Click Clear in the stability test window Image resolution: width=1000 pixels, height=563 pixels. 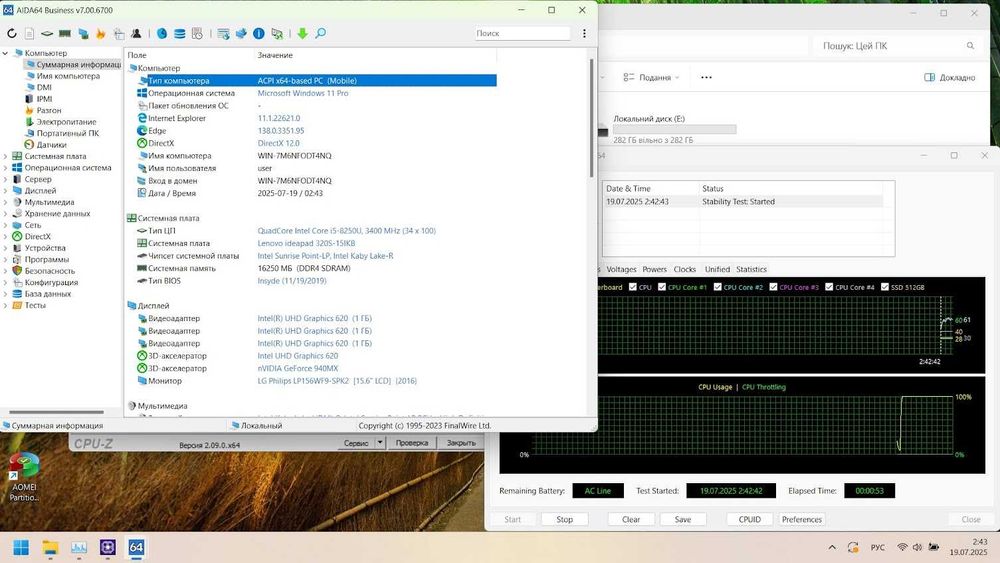pyautogui.click(x=631, y=519)
